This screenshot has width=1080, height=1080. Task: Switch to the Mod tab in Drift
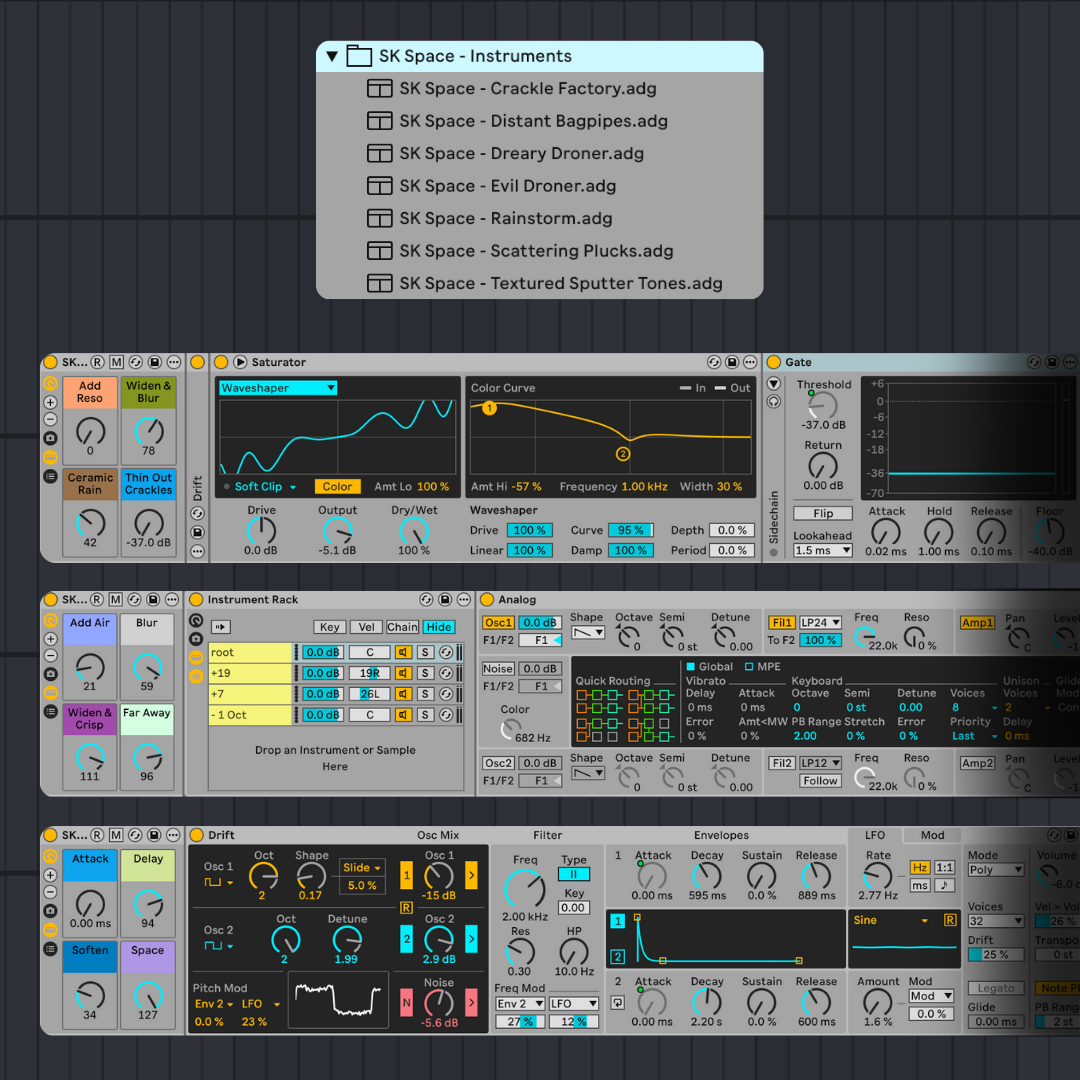point(932,835)
